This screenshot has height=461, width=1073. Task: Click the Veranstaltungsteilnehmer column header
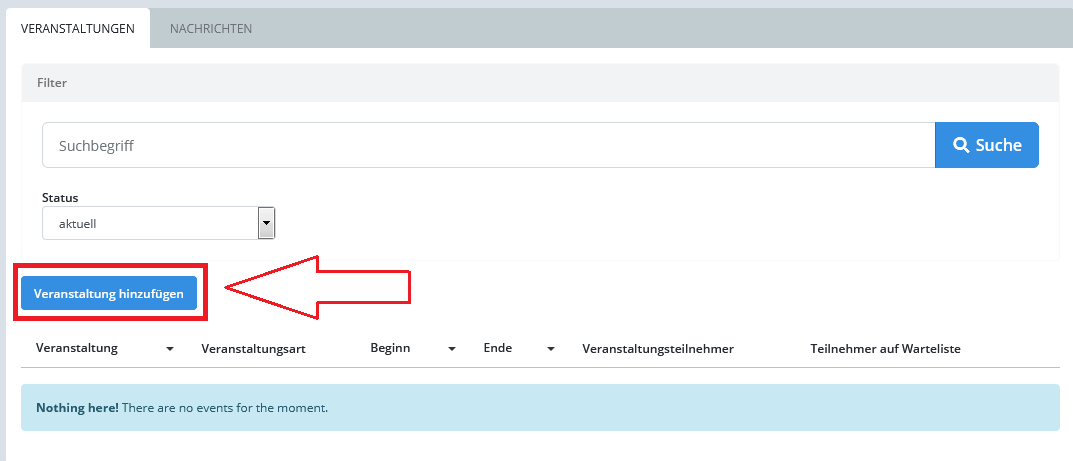point(658,349)
